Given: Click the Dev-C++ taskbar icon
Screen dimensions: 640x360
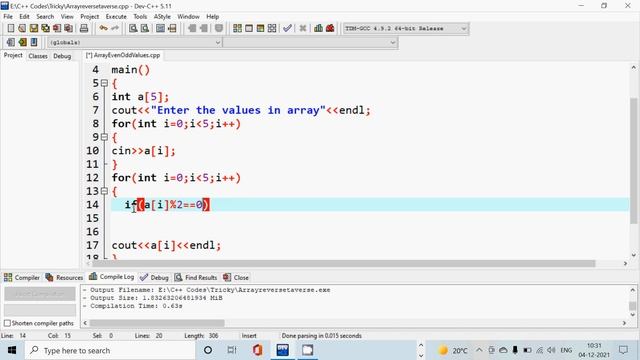Looking at the screenshot, I should [x=282, y=350].
